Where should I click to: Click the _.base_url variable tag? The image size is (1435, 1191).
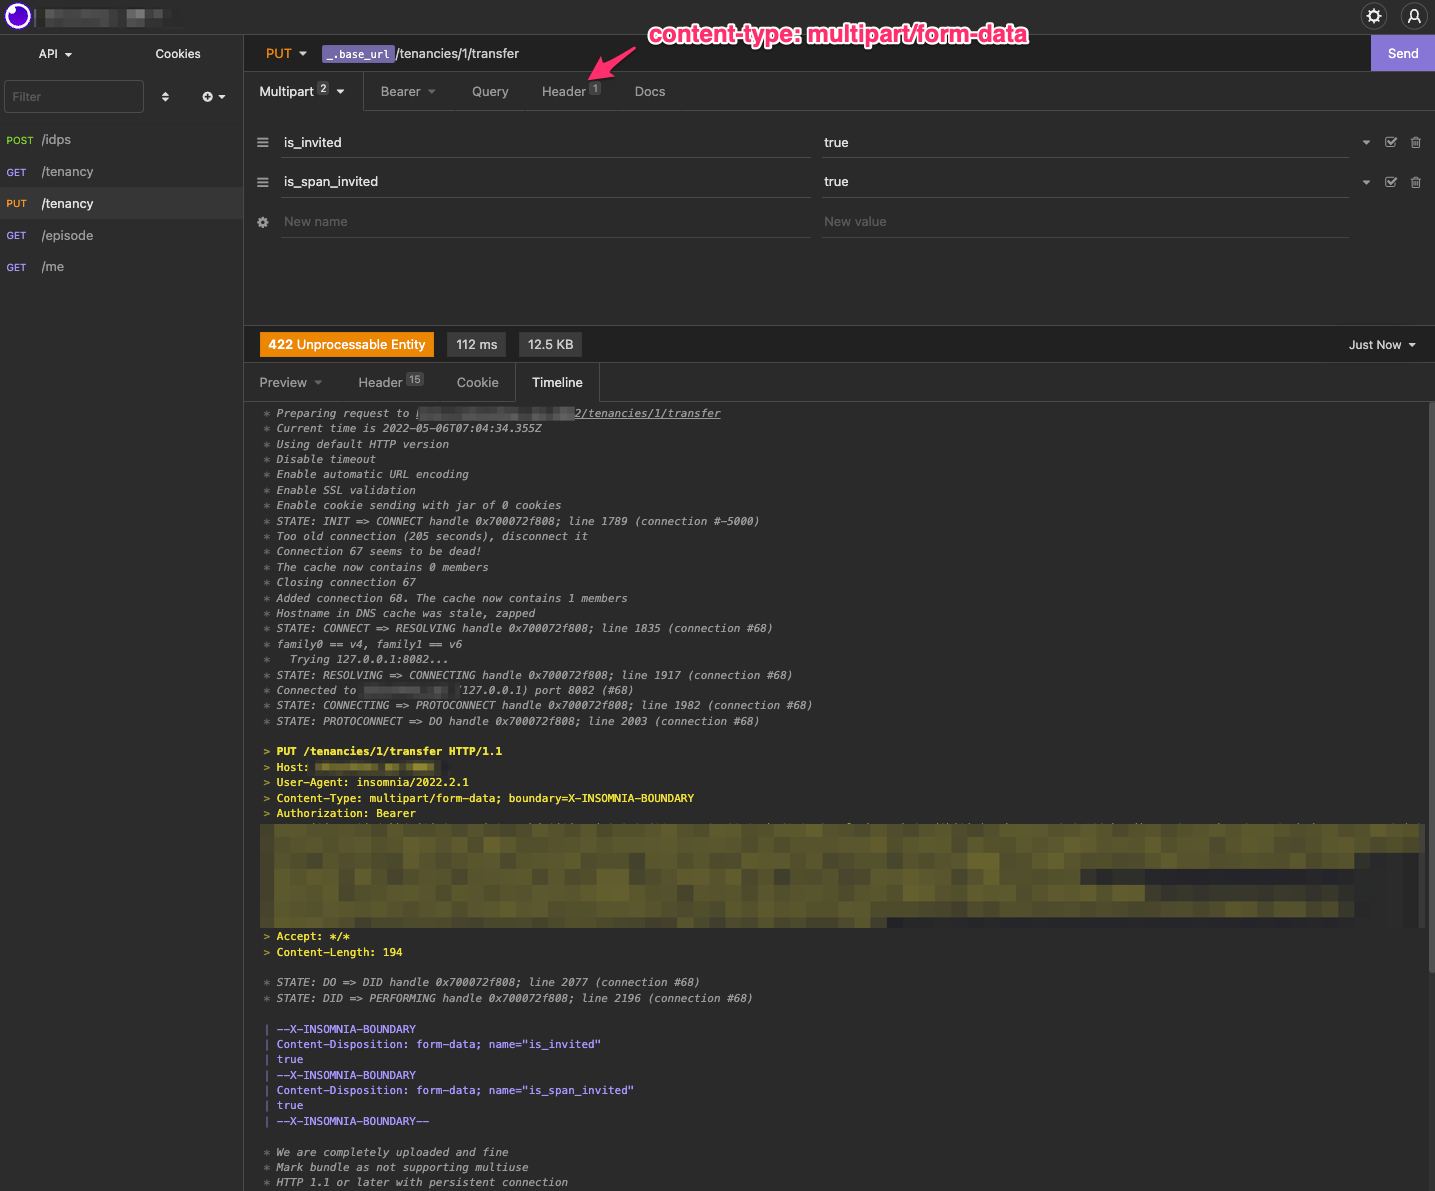357,54
